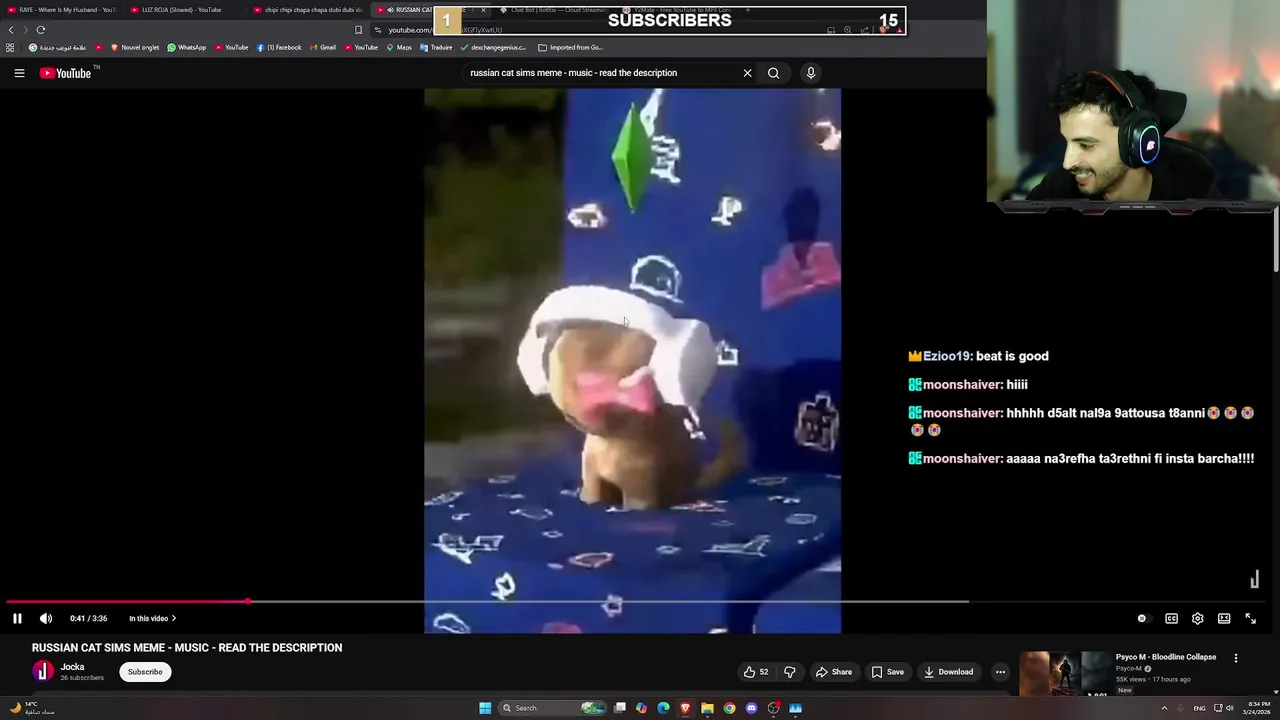Switch to the chipi chipi chapa chapa tab
Viewport: 1280px width, 720px height.
308,10
